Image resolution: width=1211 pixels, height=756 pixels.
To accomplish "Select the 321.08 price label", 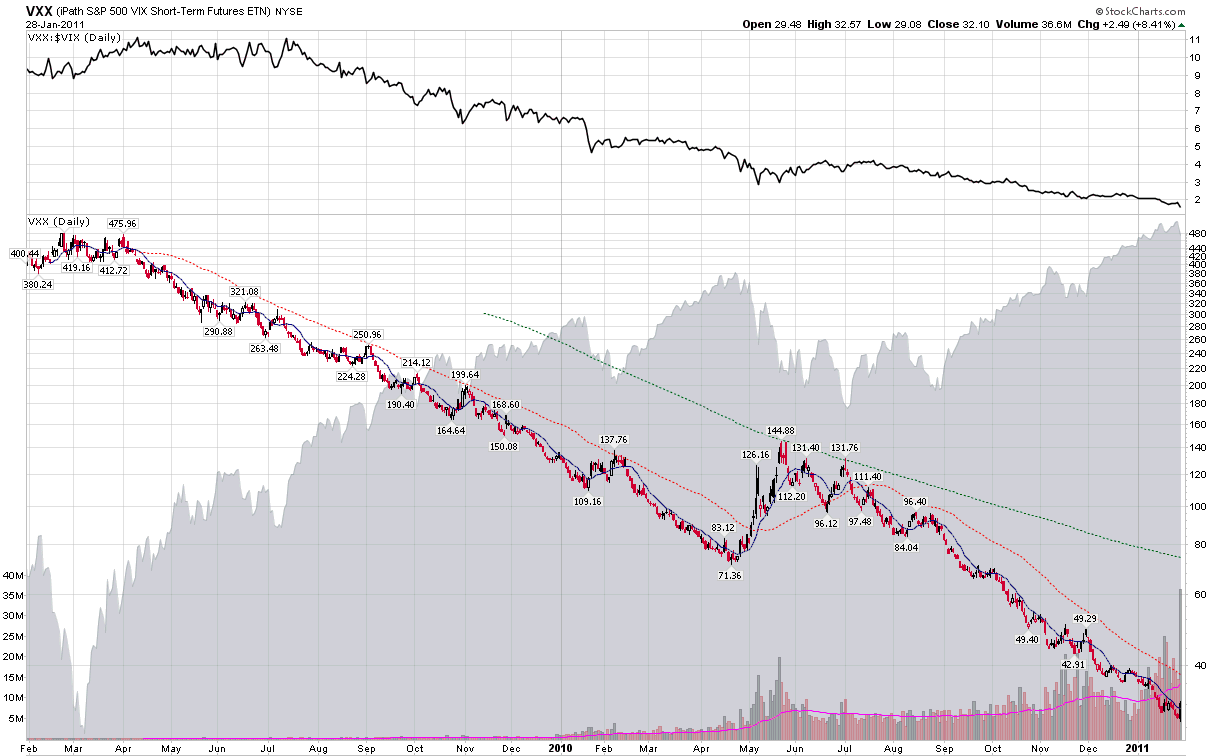I will click(x=243, y=292).
